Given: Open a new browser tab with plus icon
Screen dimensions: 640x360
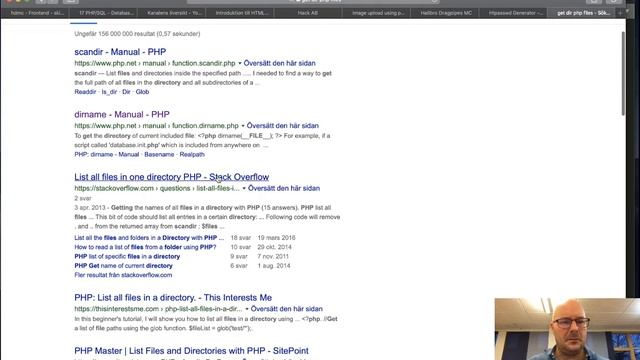Looking at the screenshot, I should tap(620, 13).
